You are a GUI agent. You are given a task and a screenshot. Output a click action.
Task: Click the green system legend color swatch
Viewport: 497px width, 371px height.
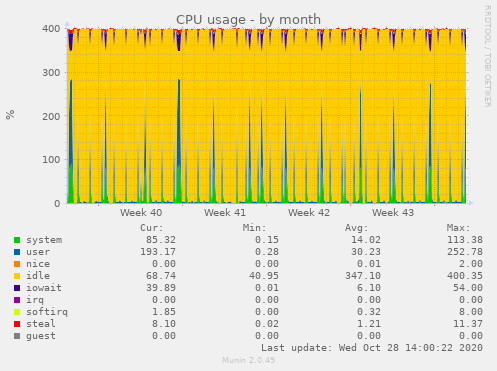[x=17, y=240]
